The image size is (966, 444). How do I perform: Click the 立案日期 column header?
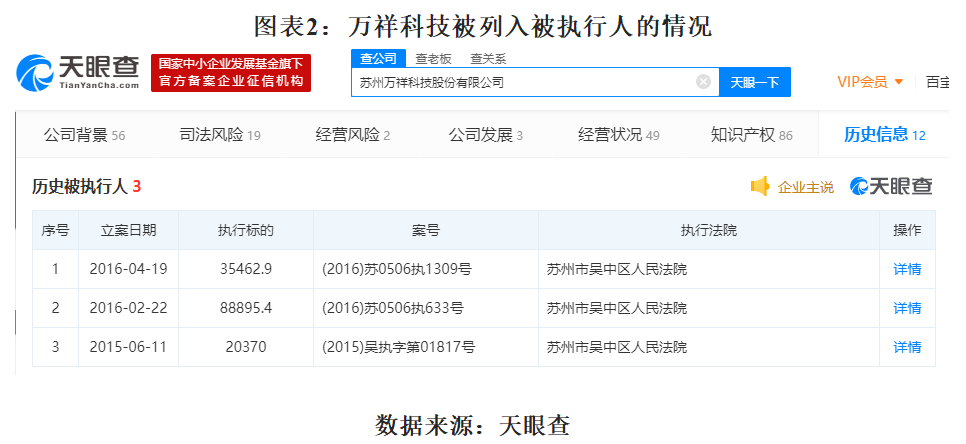[x=128, y=230]
